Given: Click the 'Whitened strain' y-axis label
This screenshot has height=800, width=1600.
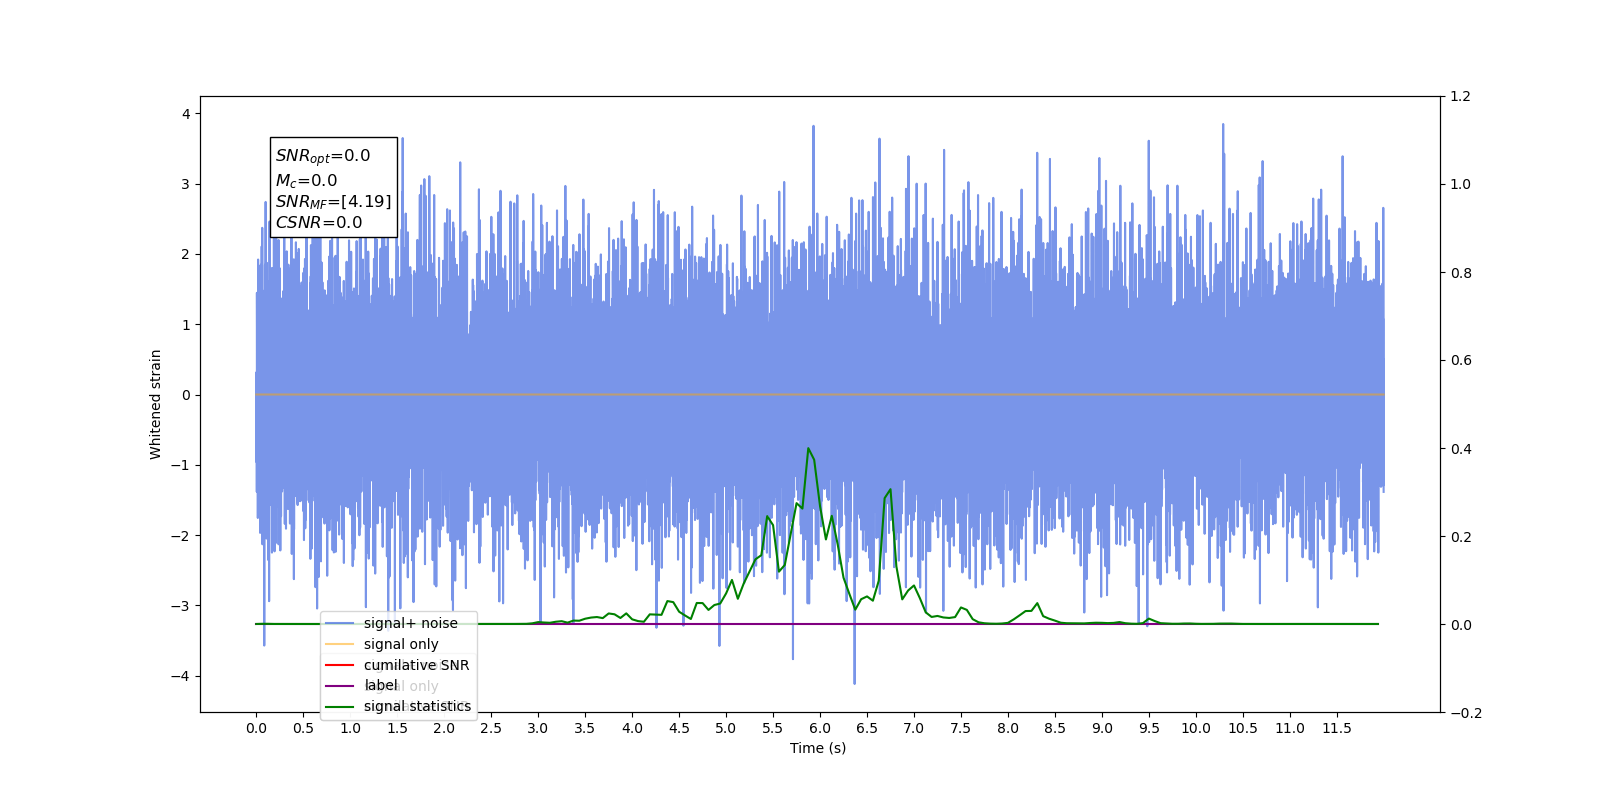Looking at the screenshot, I should 155,404.
